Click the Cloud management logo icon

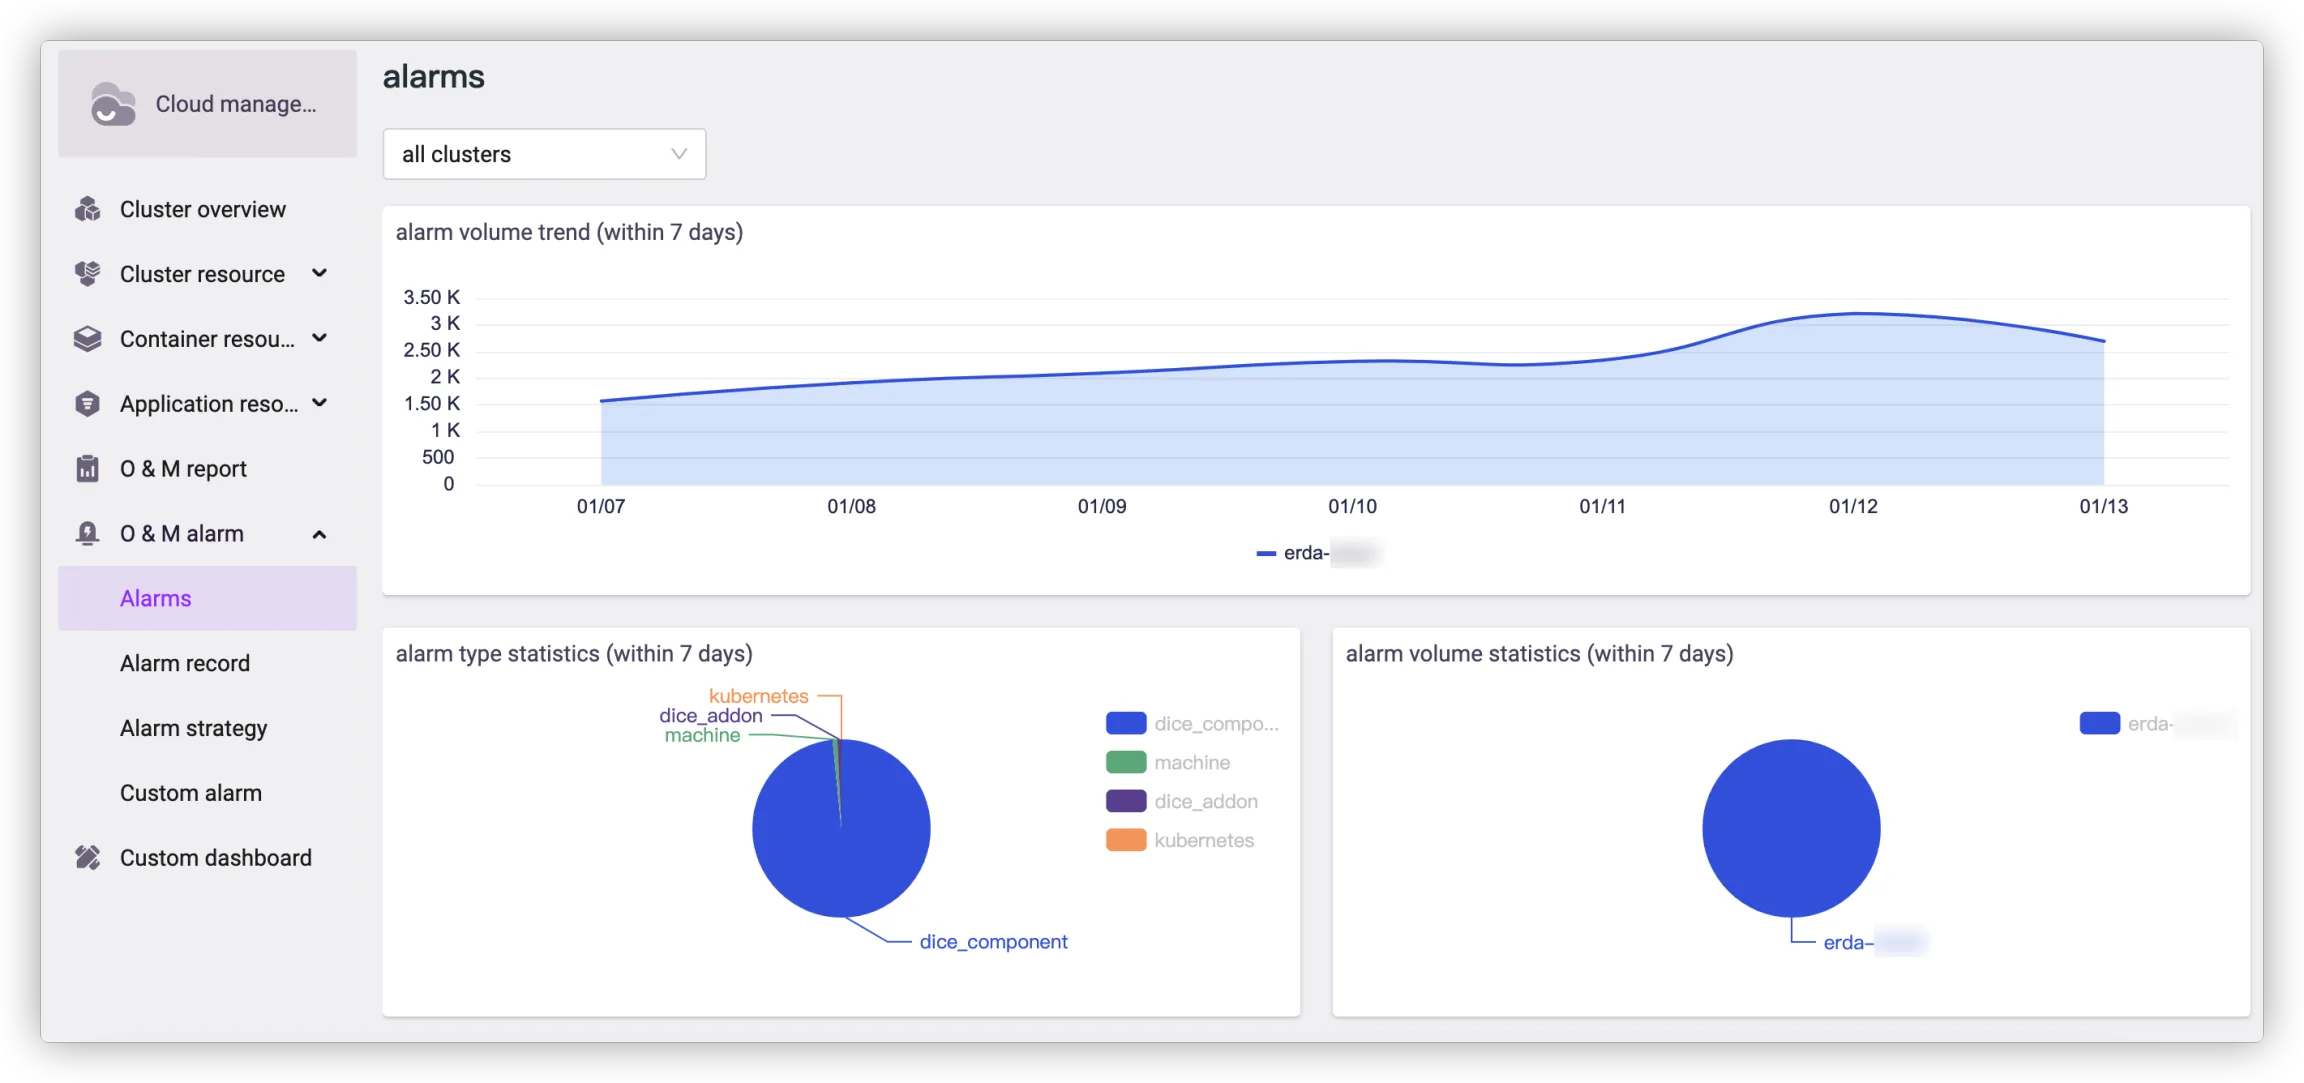point(112,104)
